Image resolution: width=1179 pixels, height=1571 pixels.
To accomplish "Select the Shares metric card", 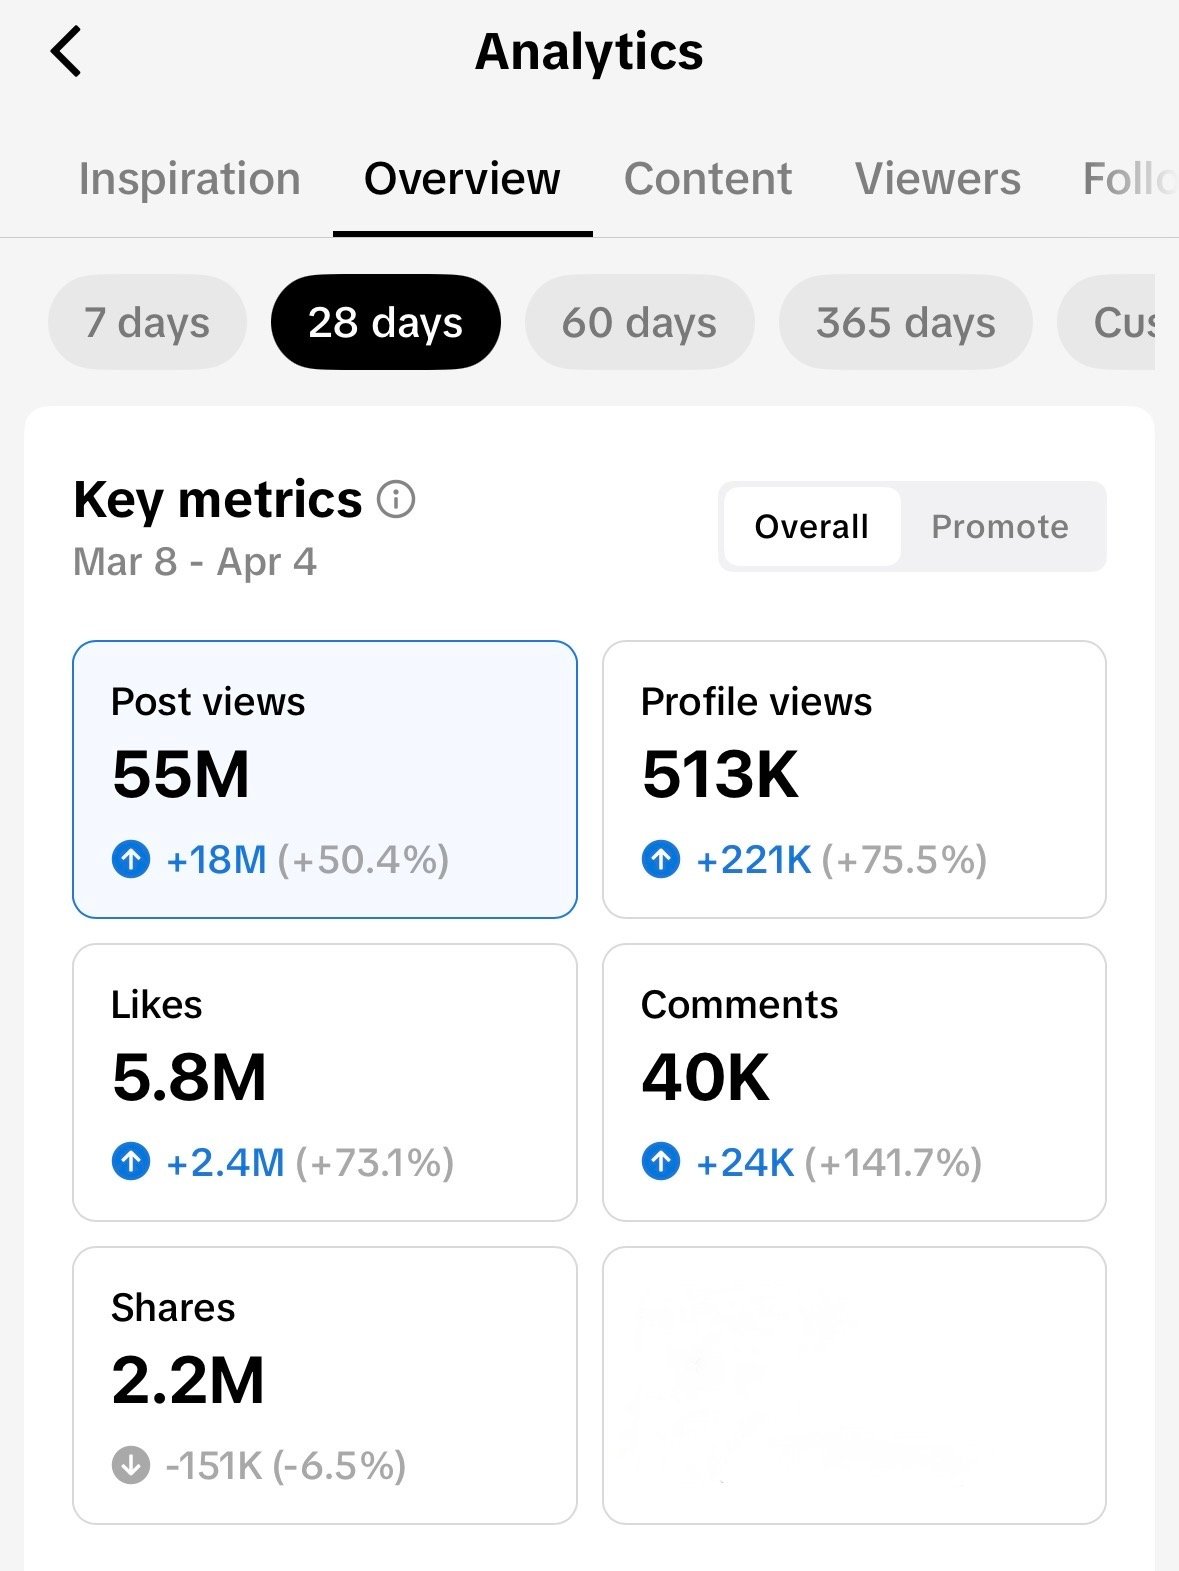I will click(325, 1385).
